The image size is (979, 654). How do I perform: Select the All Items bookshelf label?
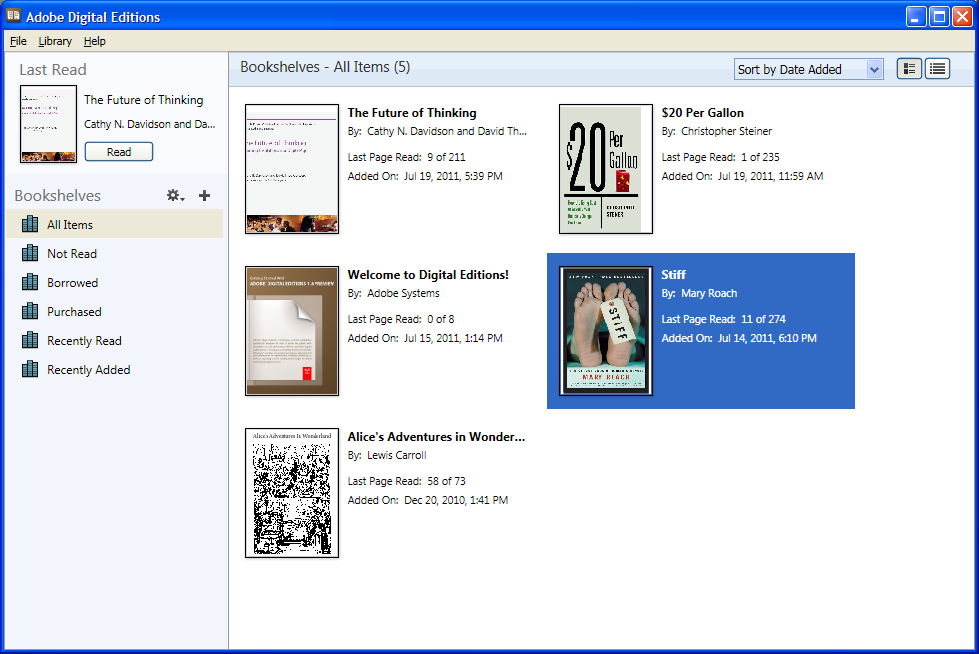[x=70, y=225]
